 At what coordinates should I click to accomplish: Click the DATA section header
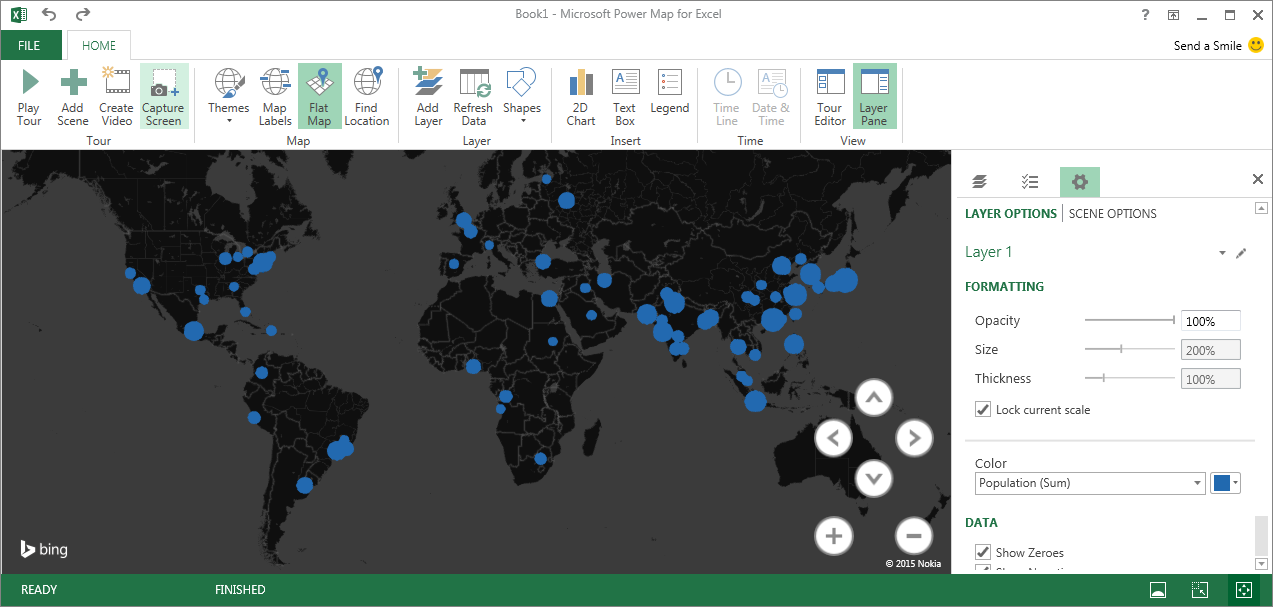(x=981, y=522)
